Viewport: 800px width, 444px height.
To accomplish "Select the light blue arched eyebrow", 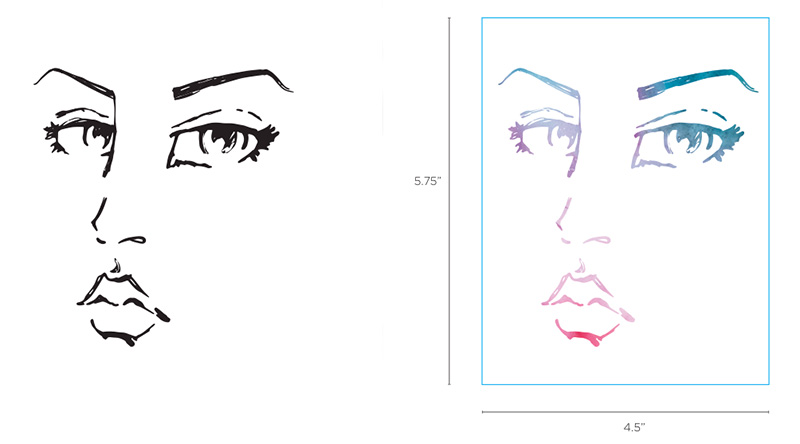I will coord(540,82).
